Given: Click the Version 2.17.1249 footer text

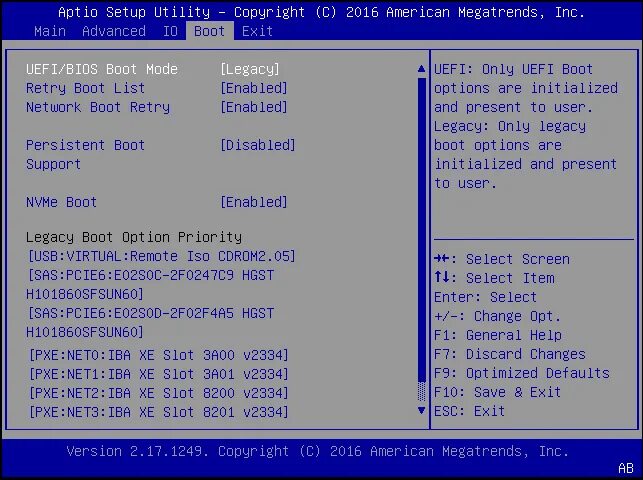Looking at the screenshot, I should coord(318,451).
